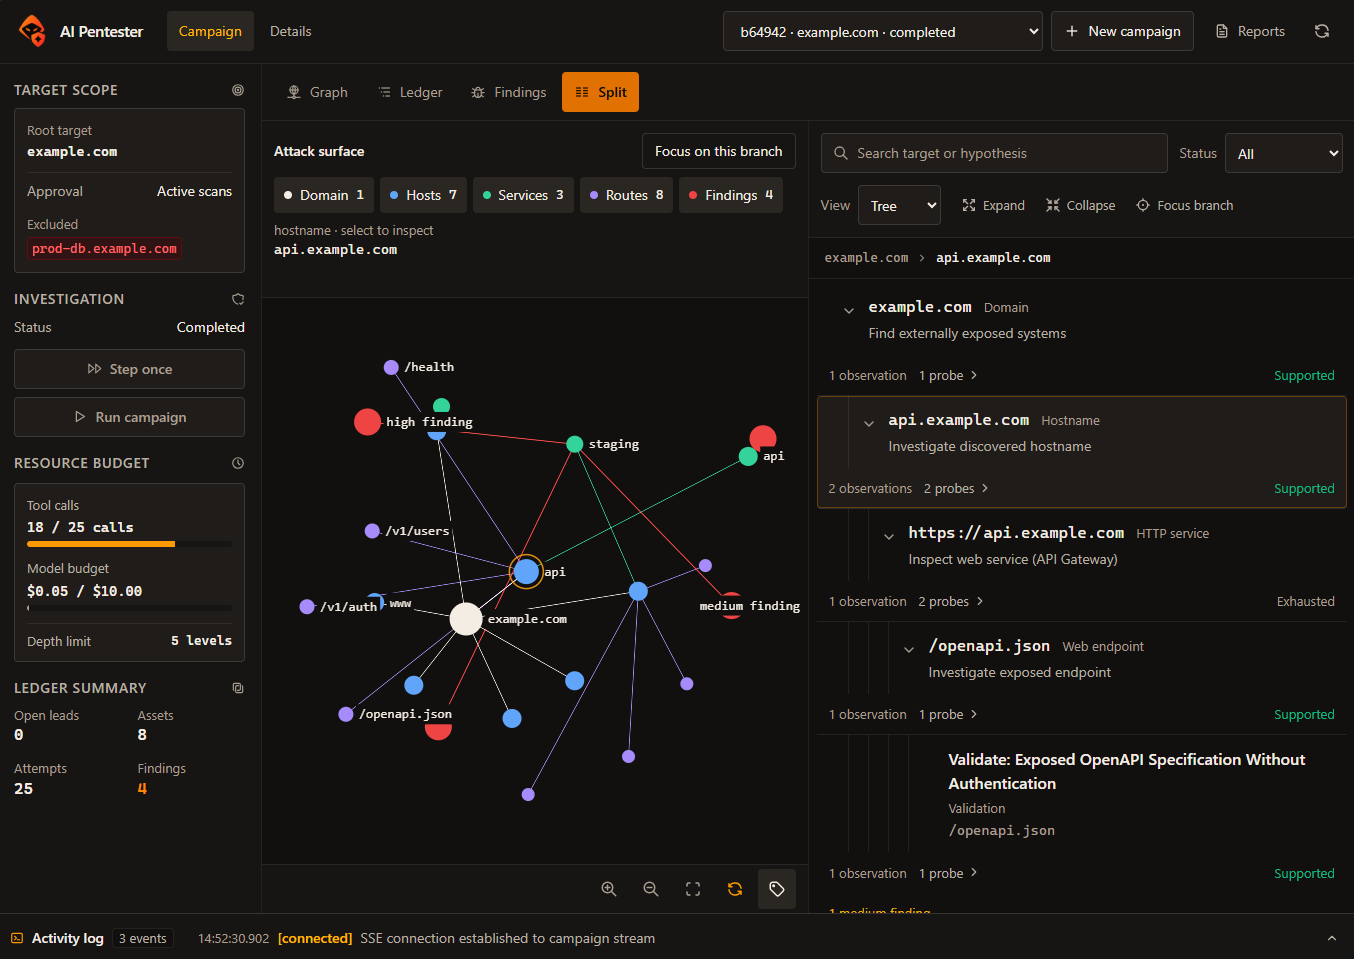The image size is (1354, 959).
Task: Open the Findings view tab
Action: click(508, 92)
